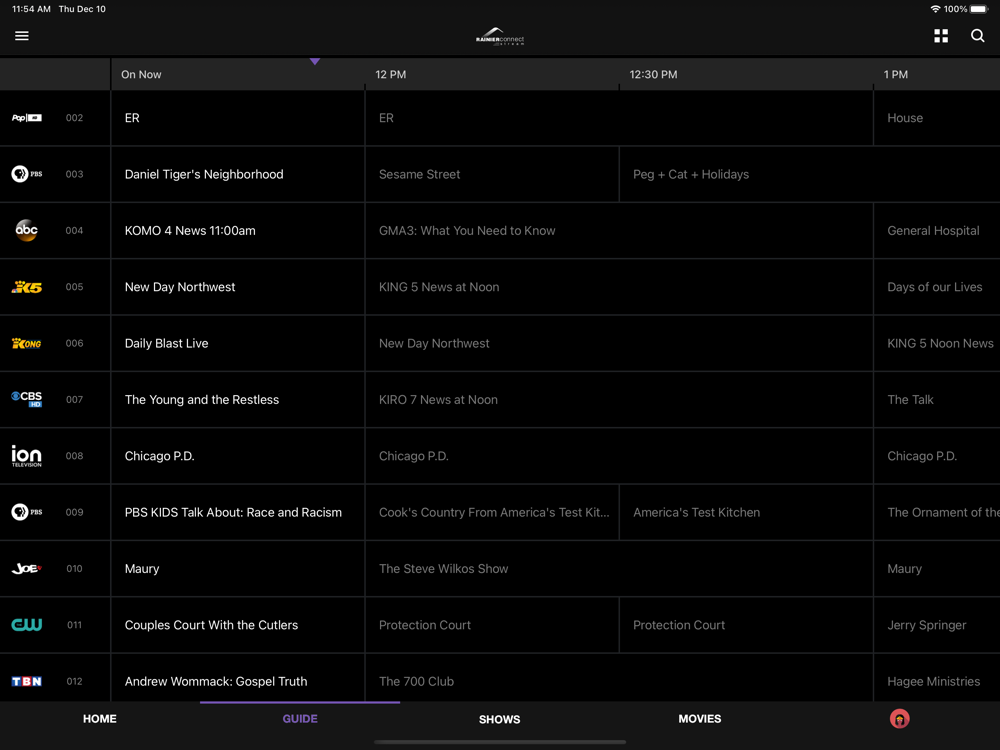Open ER airing on now
Screen dimensions: 1000x750
(x=238, y=118)
